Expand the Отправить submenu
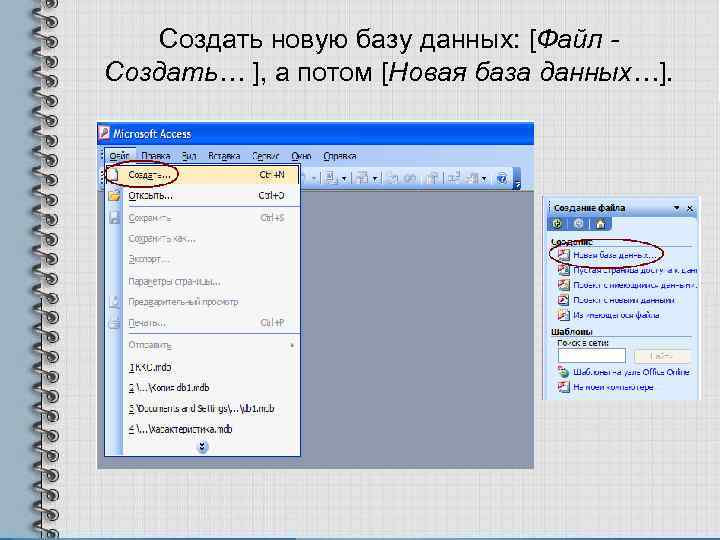 coord(202,345)
